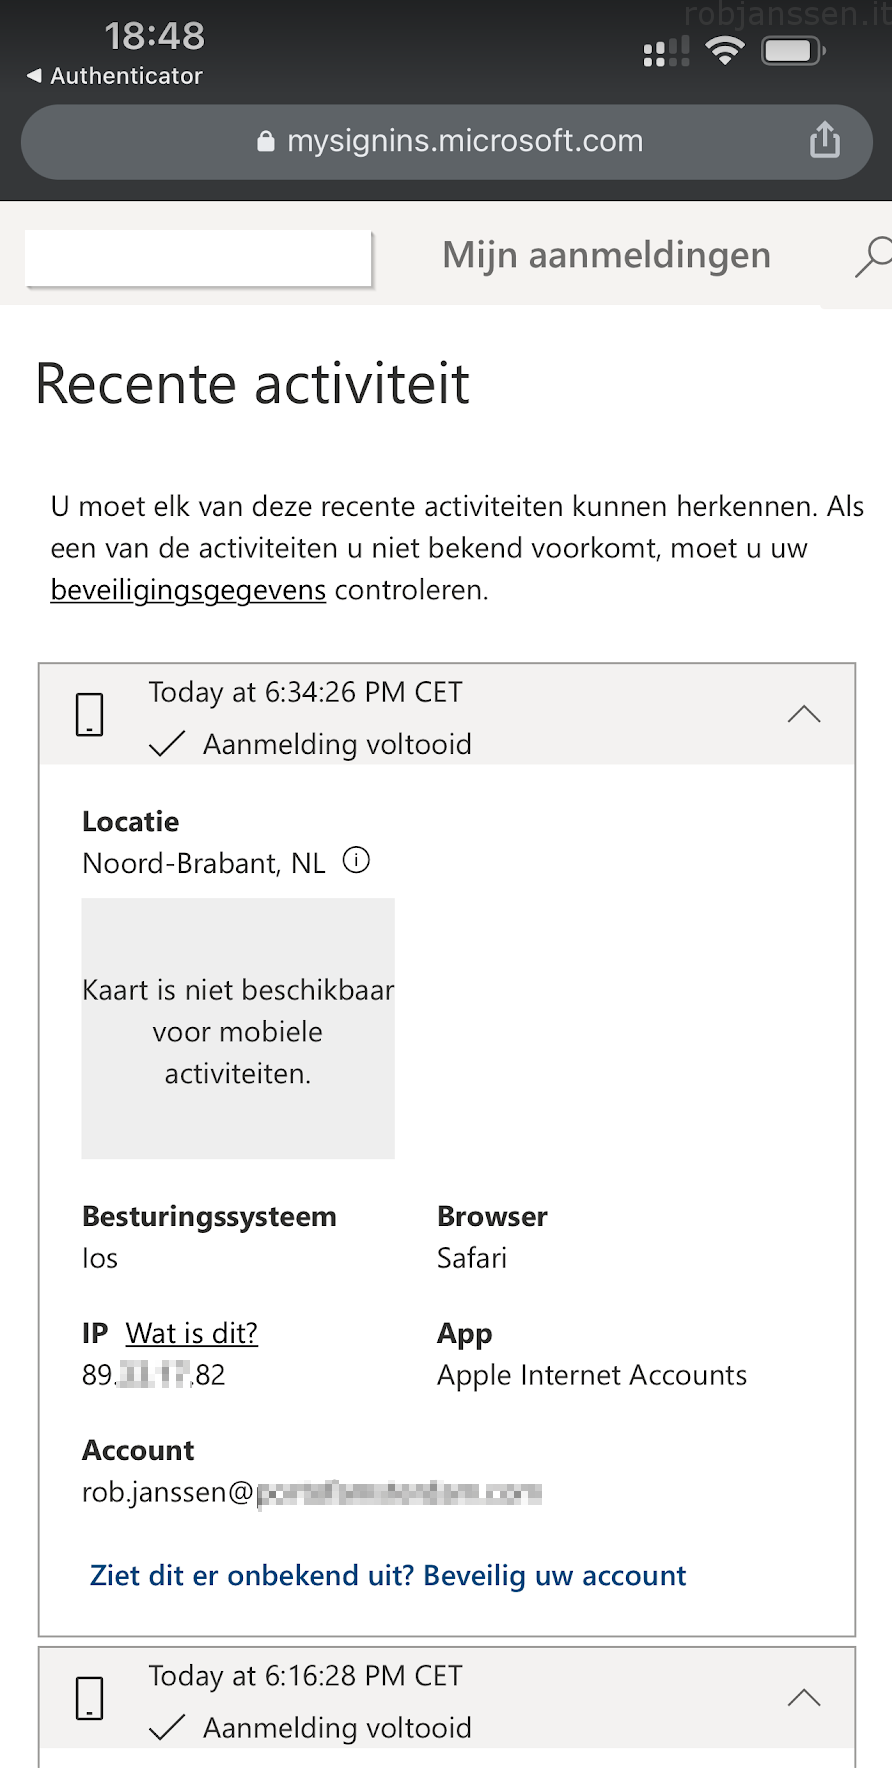Tap the blurred account email rob.janssen@
This screenshot has height=1768, width=892.
[x=311, y=1492]
